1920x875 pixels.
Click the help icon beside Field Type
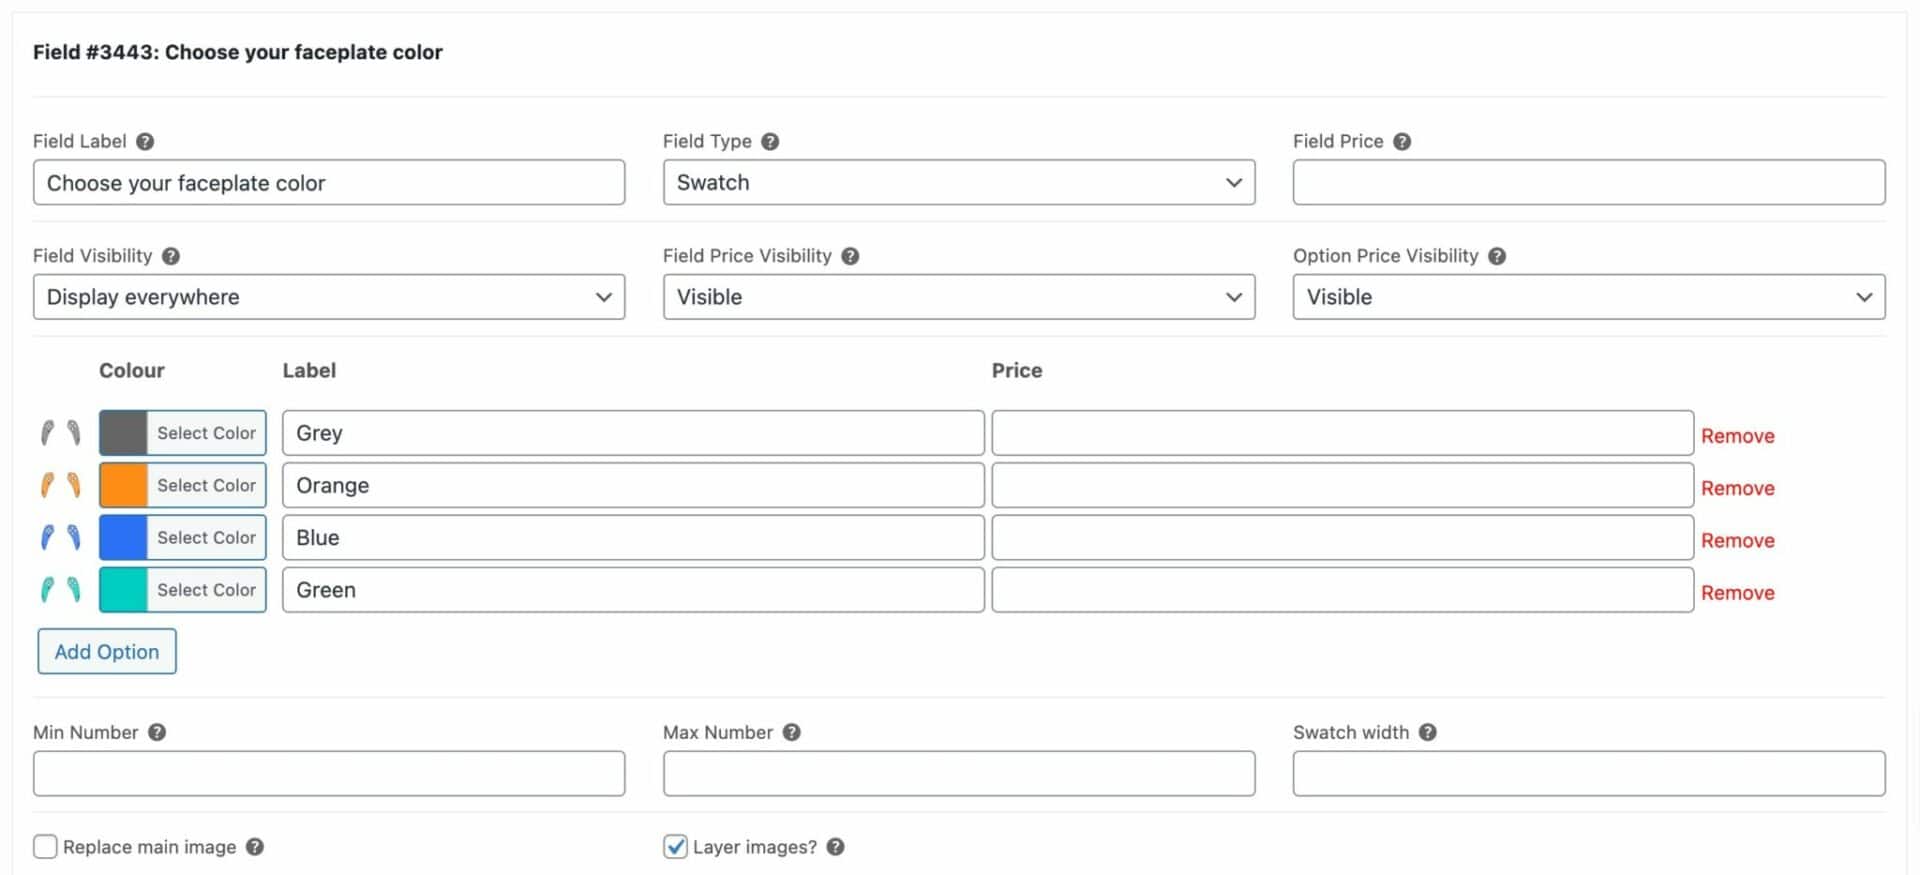770,141
